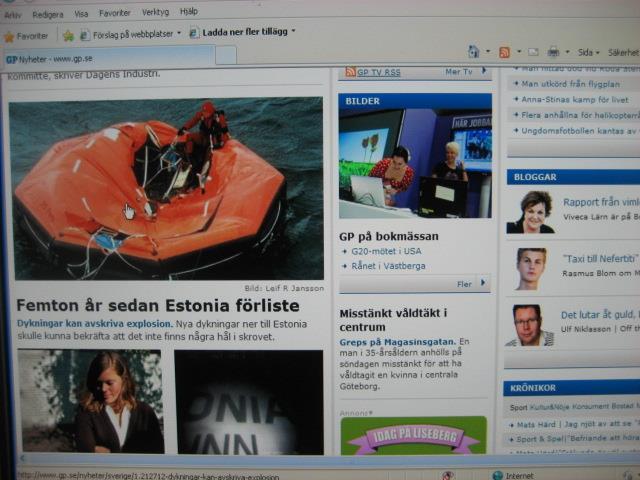
Task: Select the Nyheter - www.gp.se tab
Action: pyautogui.click(x=108, y=59)
